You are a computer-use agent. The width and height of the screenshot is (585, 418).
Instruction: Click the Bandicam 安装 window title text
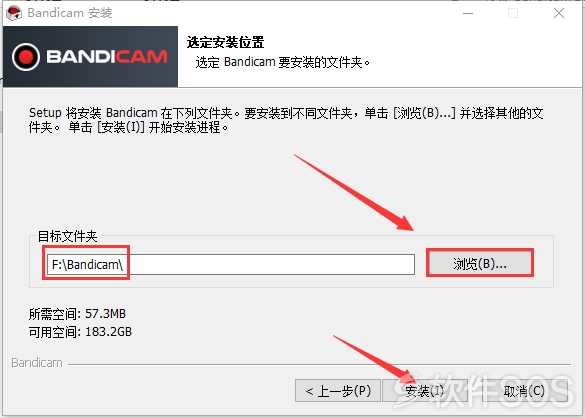click(x=70, y=13)
